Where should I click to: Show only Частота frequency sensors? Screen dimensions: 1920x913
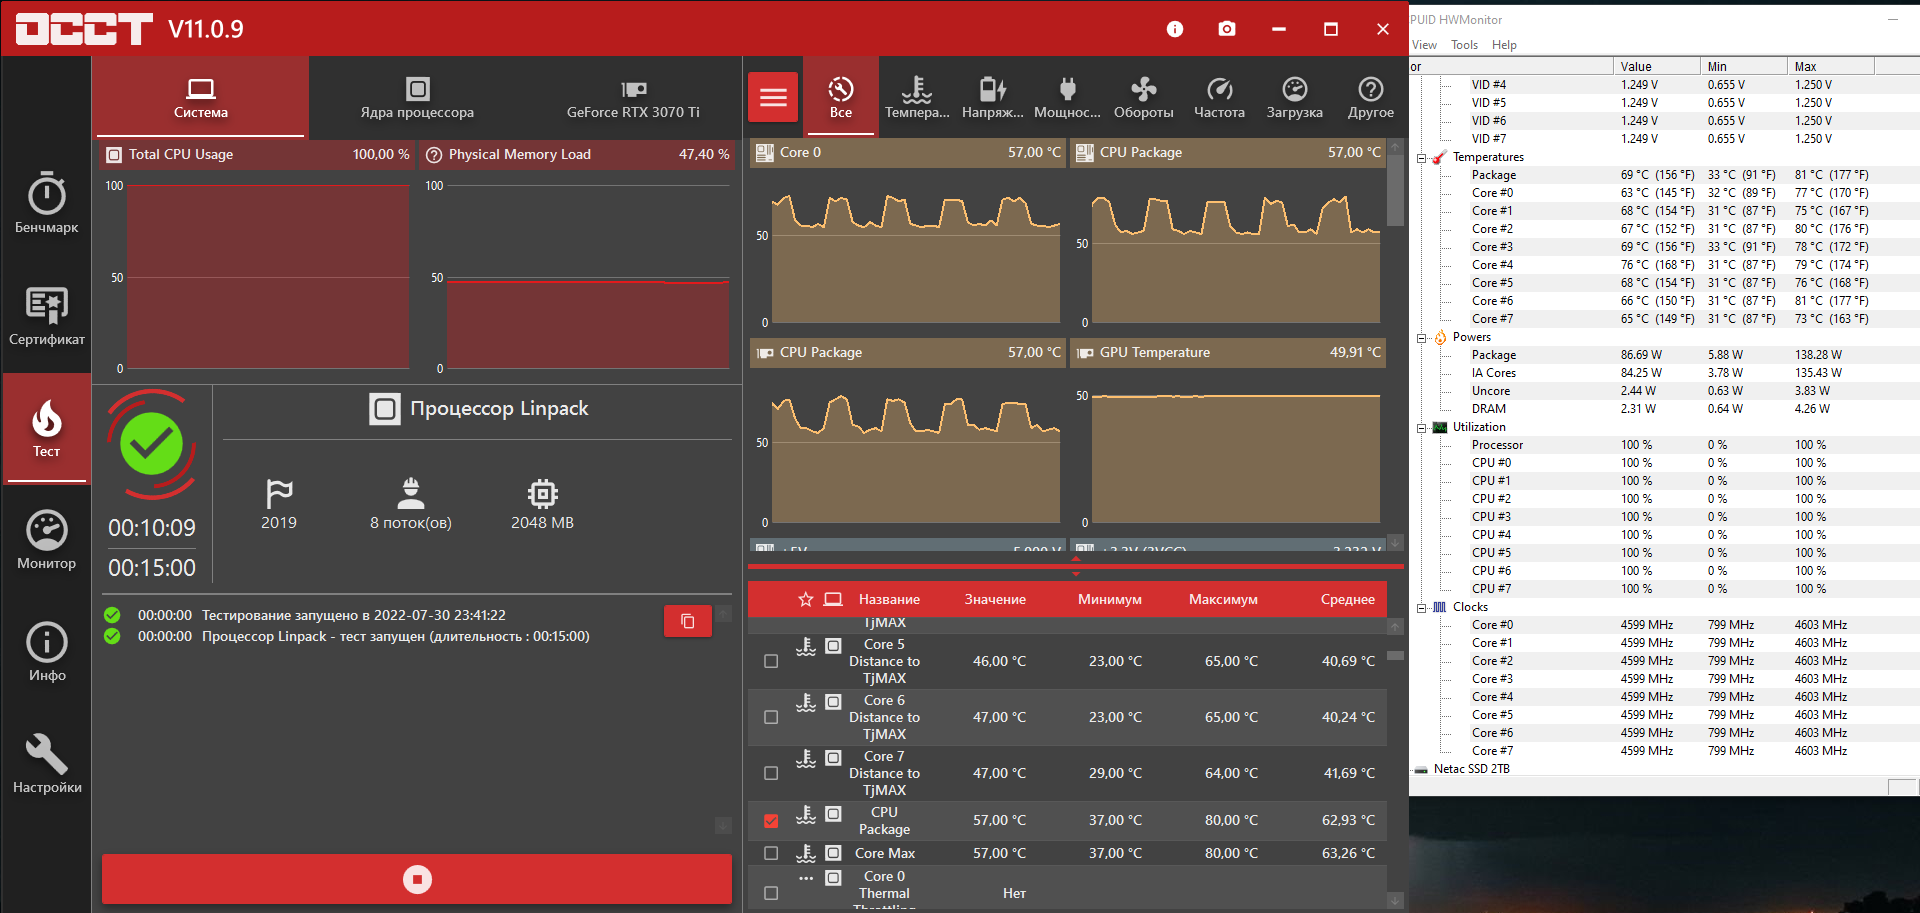[1219, 97]
